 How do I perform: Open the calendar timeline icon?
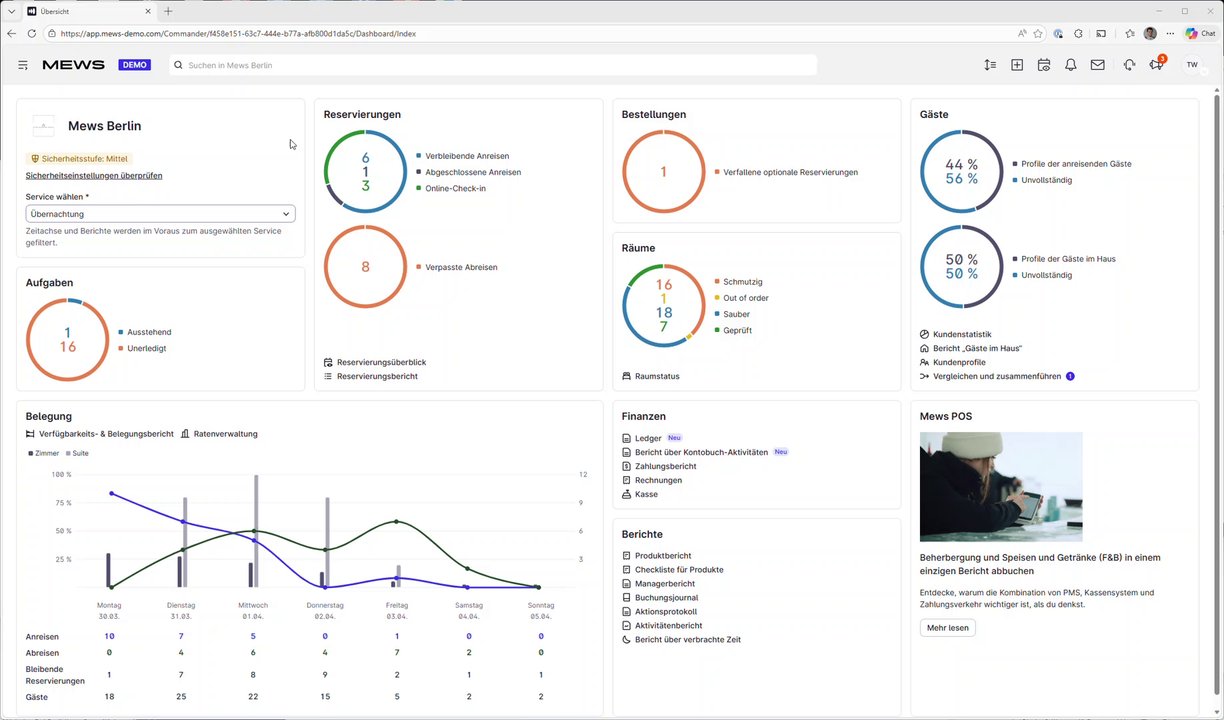tap(1043, 65)
